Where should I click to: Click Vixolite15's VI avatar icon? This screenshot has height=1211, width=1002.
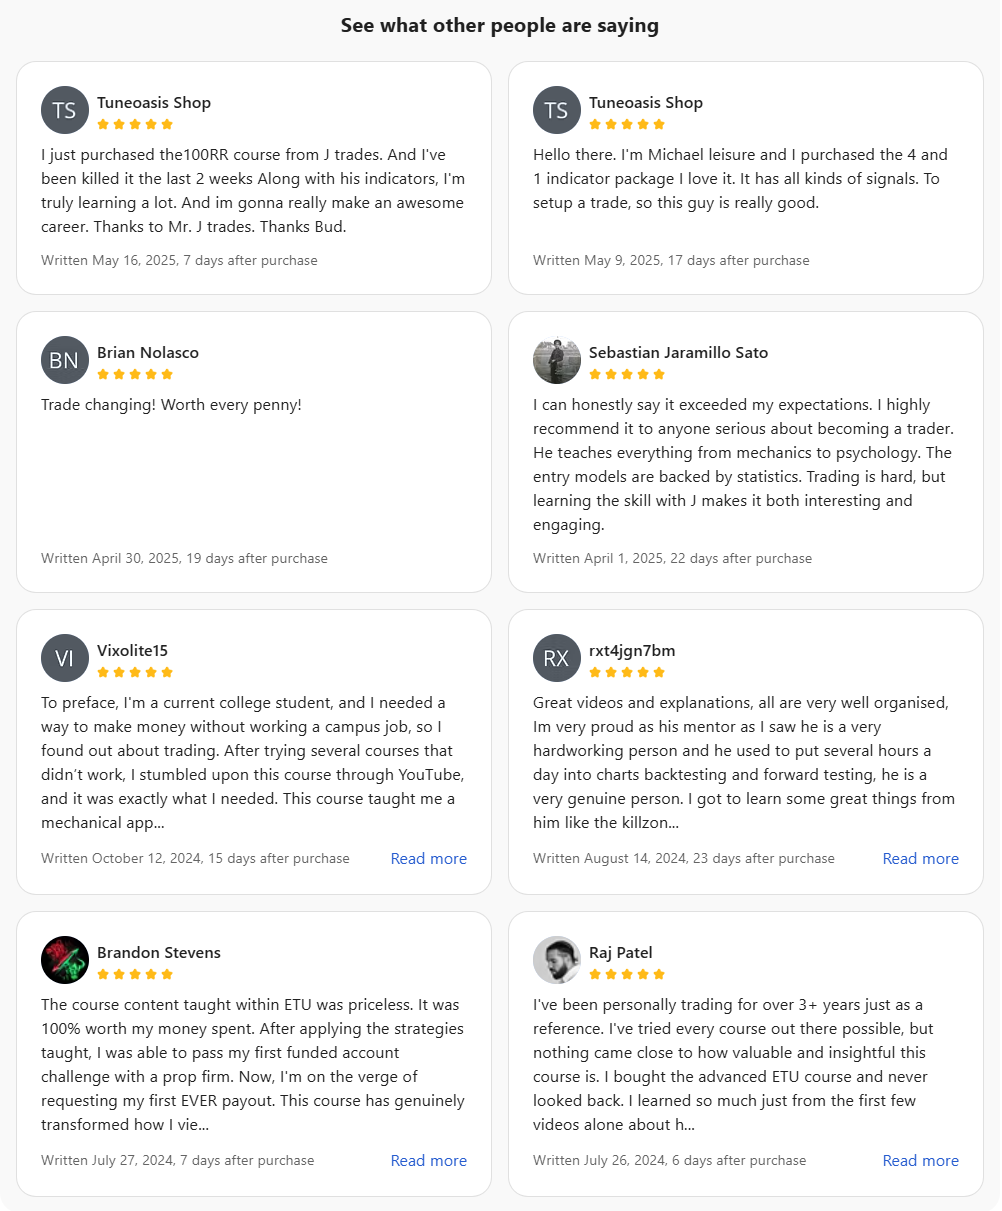(x=65, y=658)
